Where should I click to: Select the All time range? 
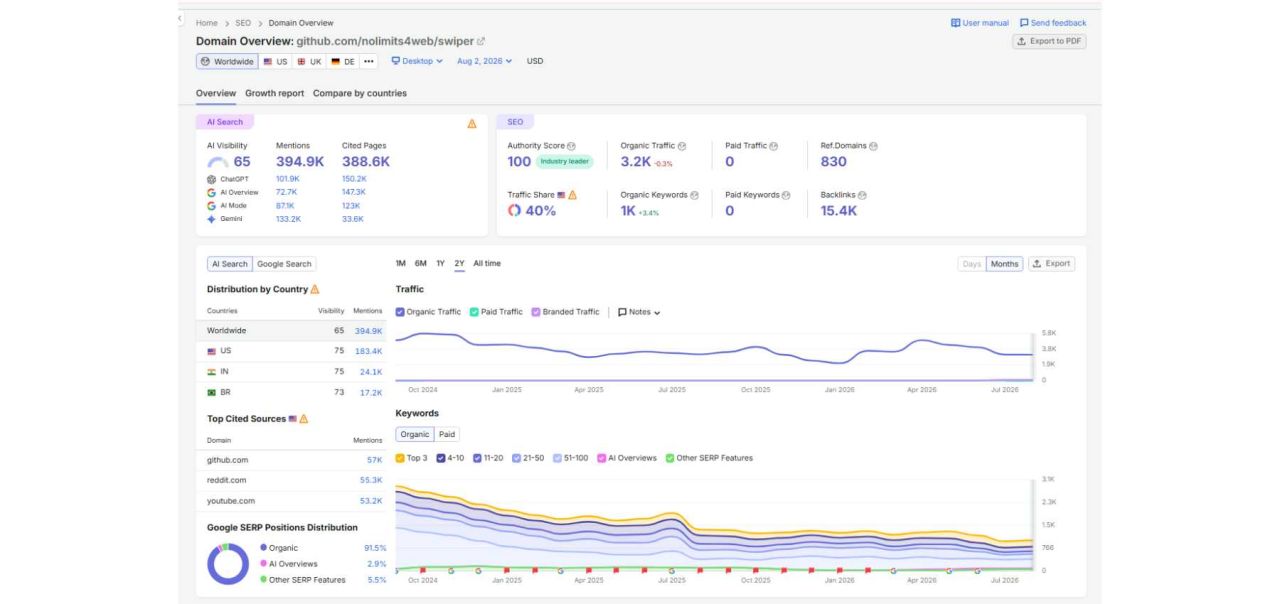coord(487,264)
